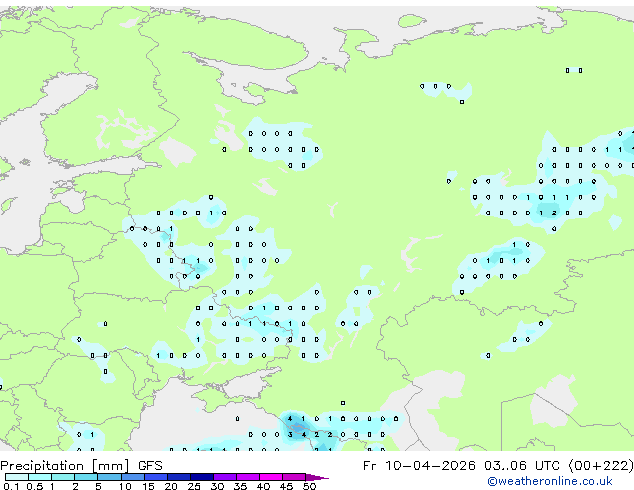Image resolution: width=634 pixels, height=490 pixels.
Task: Click the '(00+222)' forecast hour label
Action: 601,466
